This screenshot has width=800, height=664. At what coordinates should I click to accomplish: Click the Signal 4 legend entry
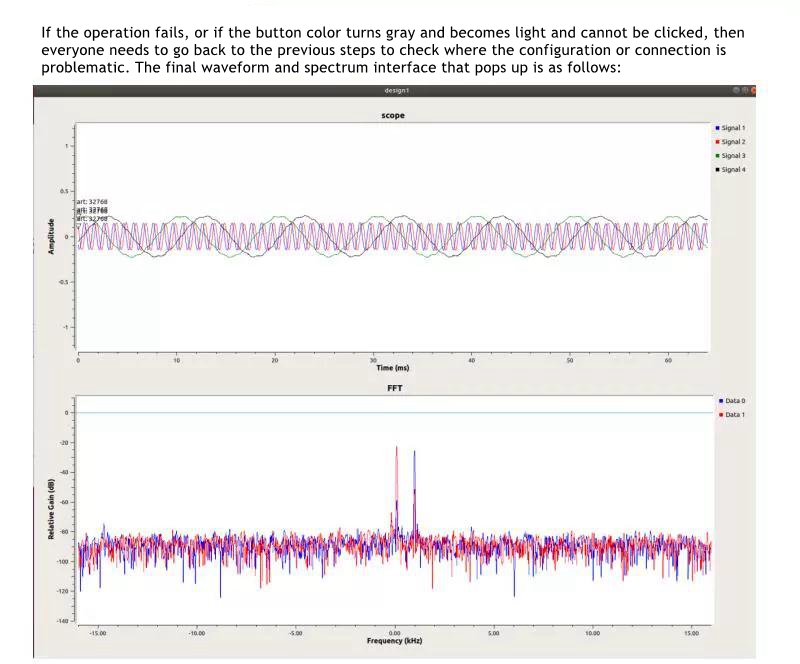point(733,170)
